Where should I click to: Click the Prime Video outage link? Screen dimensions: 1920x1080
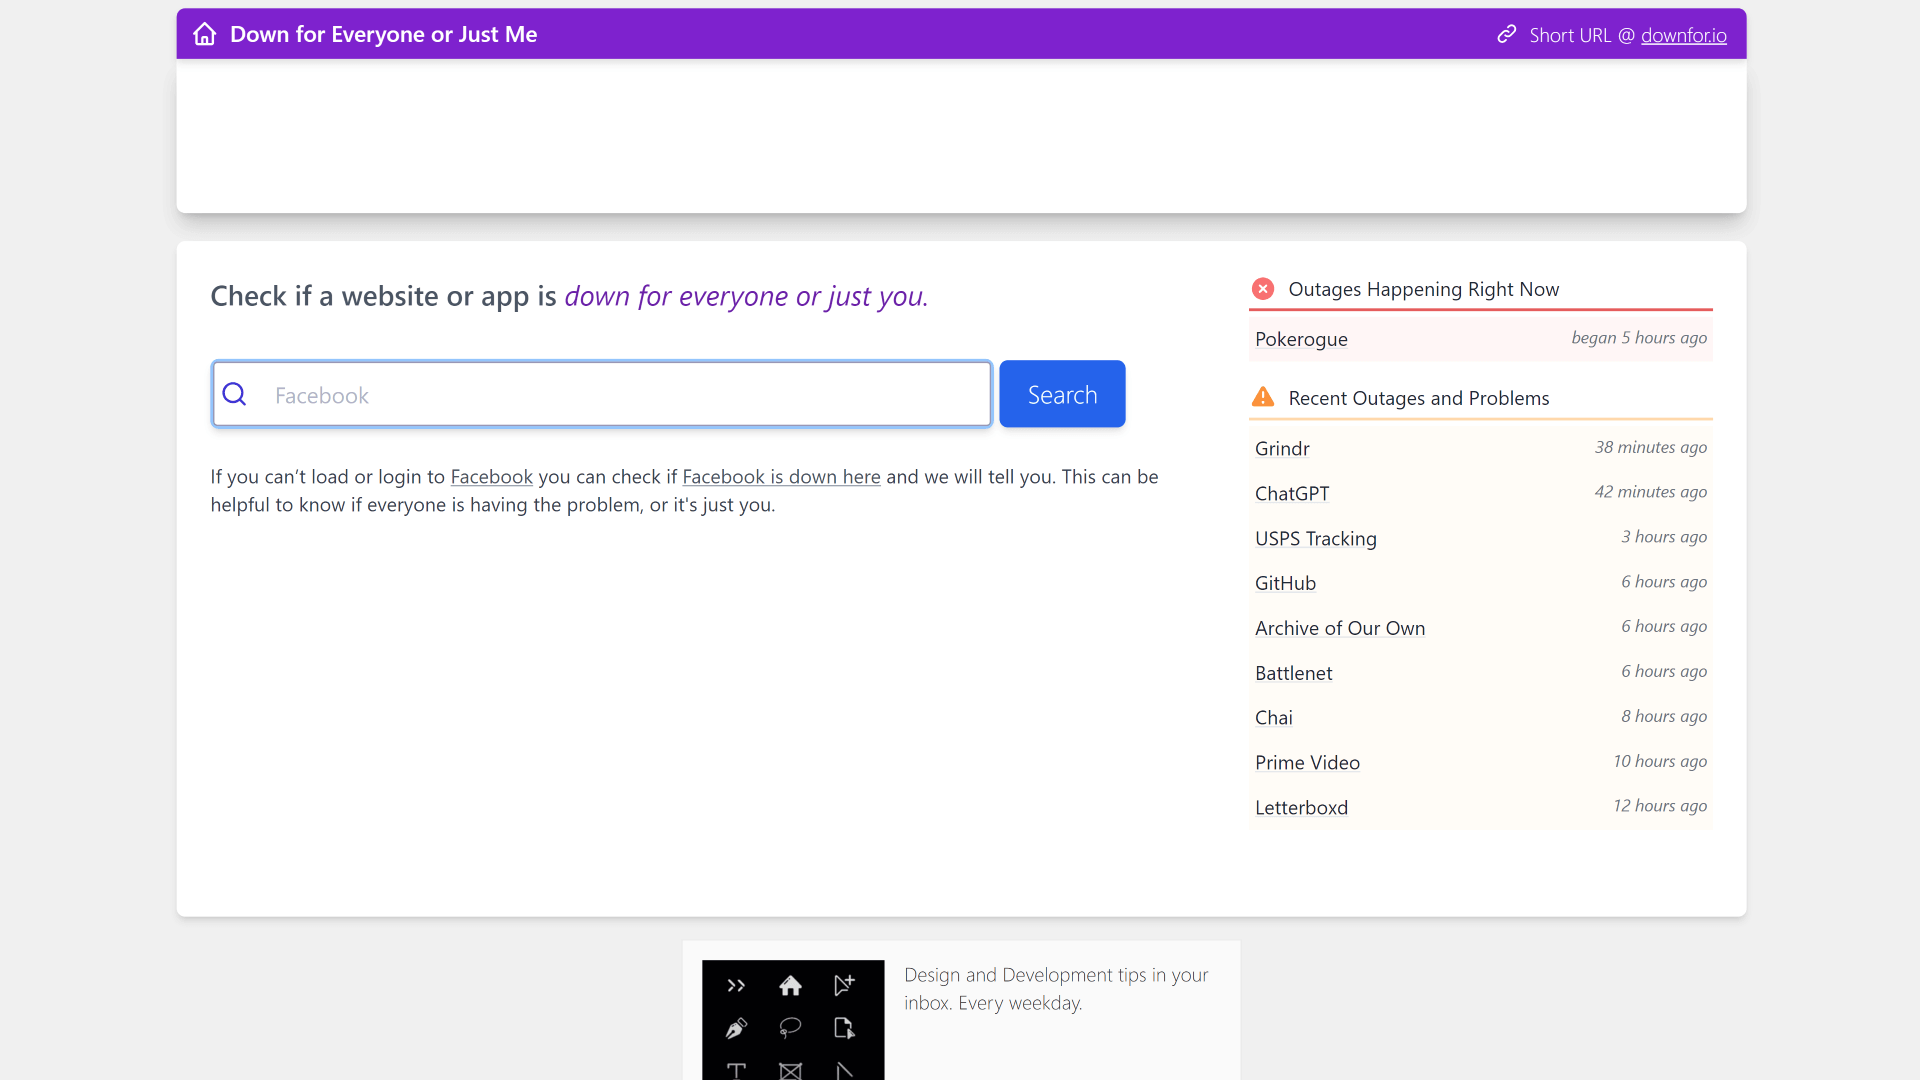(x=1307, y=763)
